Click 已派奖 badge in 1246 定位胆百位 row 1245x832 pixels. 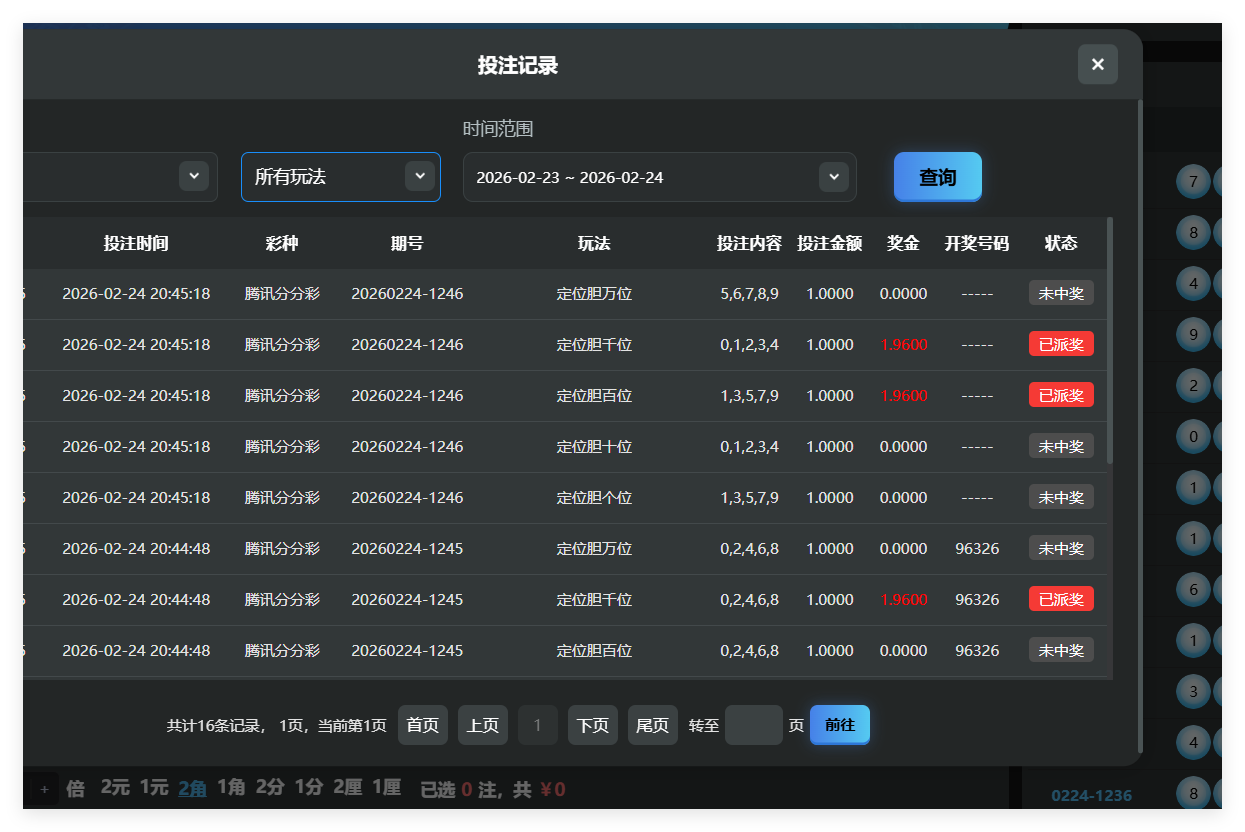pyautogui.click(x=1060, y=395)
